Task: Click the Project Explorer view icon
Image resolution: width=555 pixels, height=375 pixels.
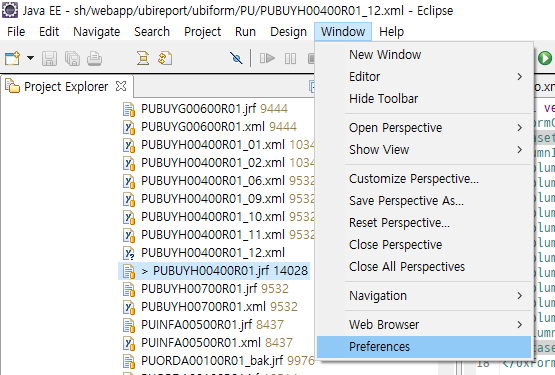Action: point(12,86)
